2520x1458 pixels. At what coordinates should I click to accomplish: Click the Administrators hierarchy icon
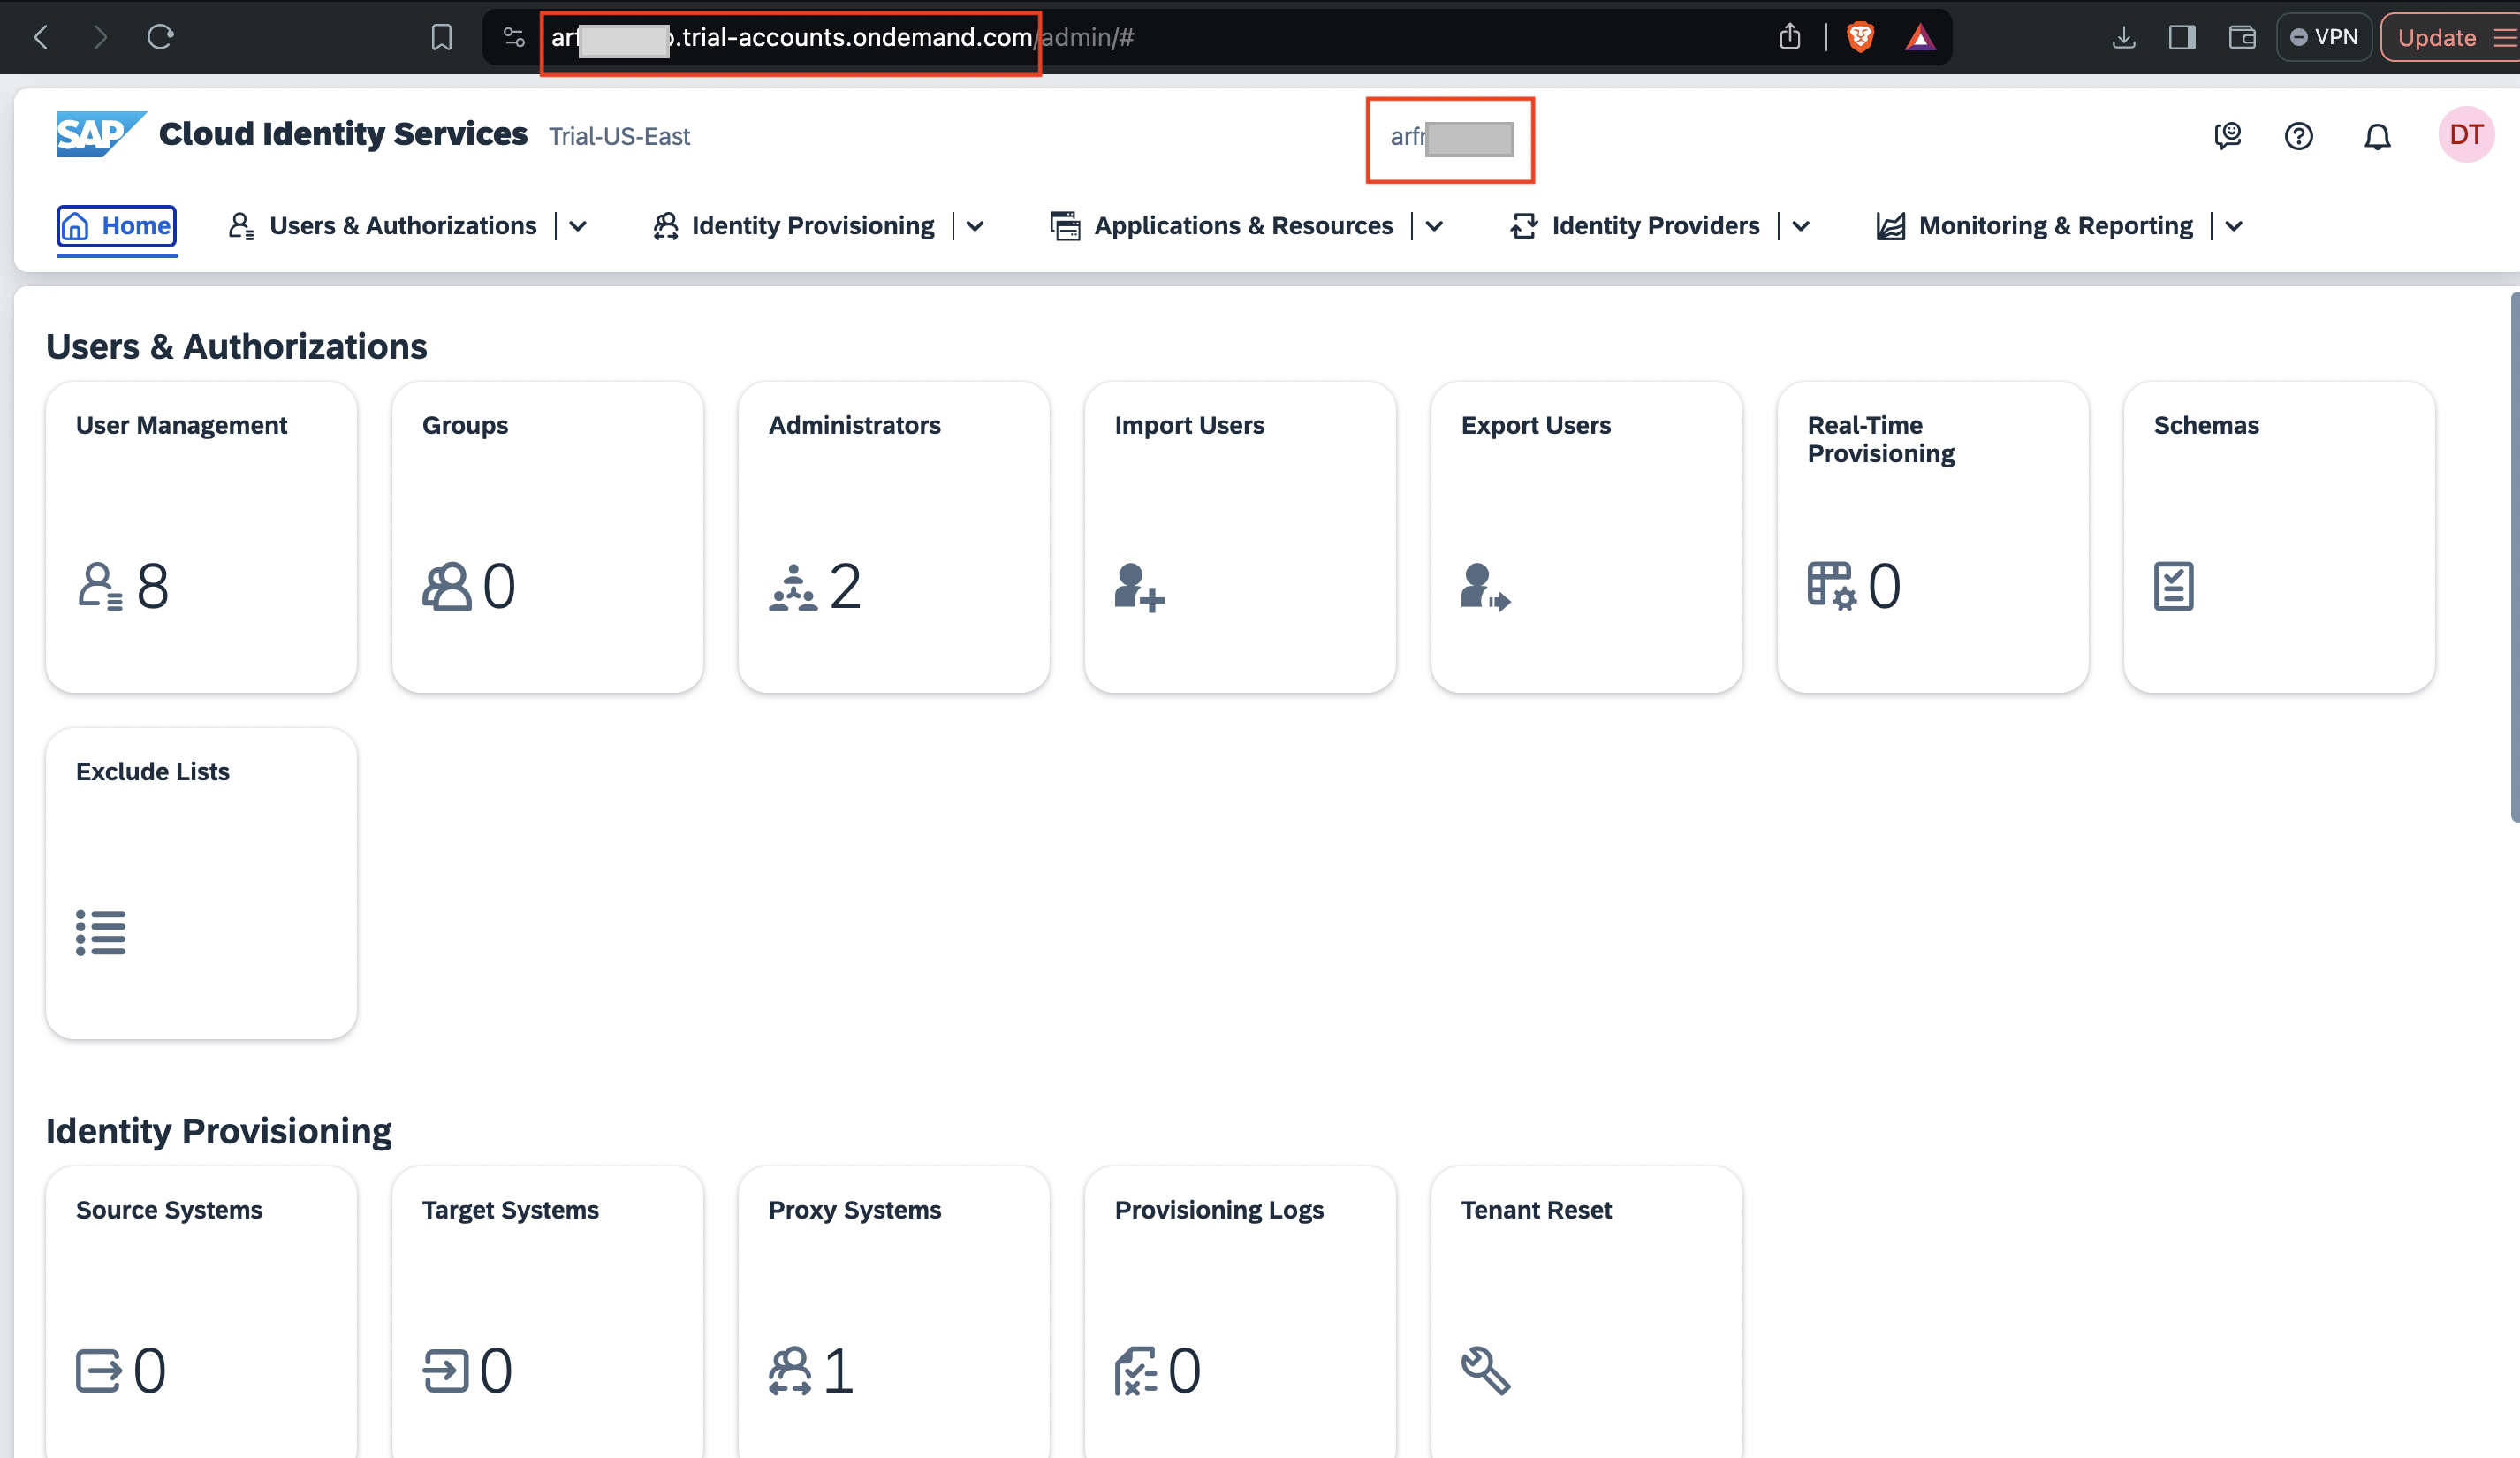793,587
